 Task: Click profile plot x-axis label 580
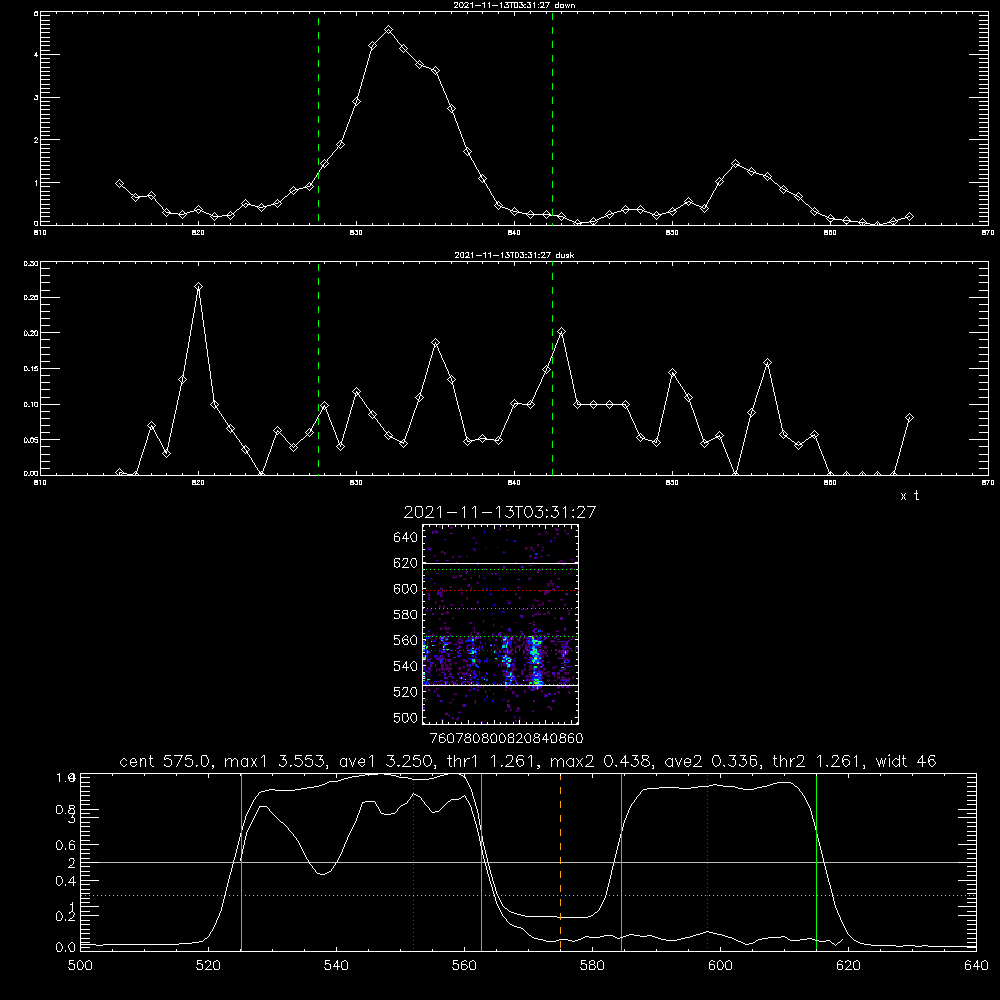(x=592, y=965)
